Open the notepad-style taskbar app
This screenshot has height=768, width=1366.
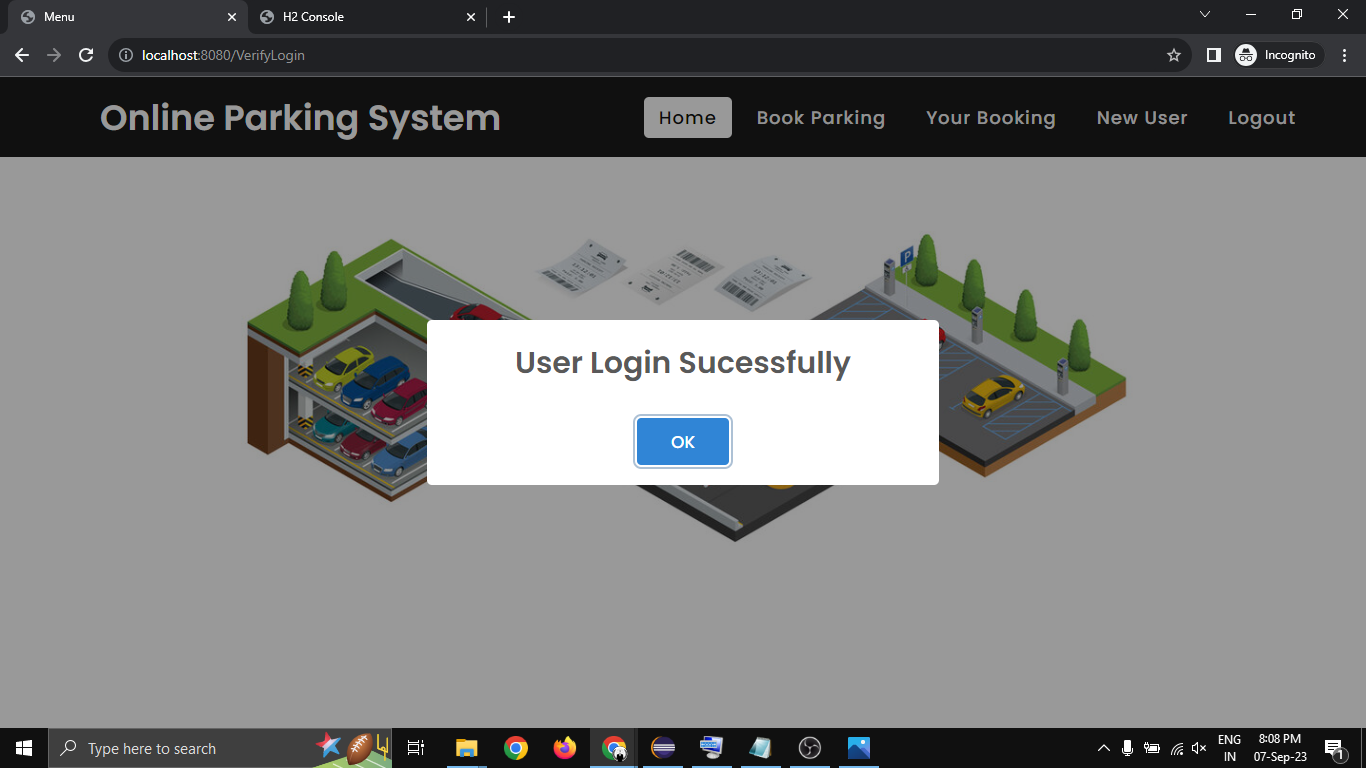[761, 748]
